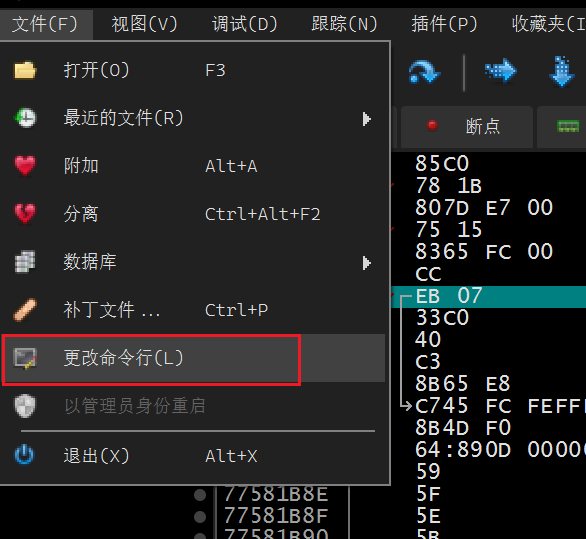This screenshot has height=539, width=586.
Task: Click the blue right-arrow trace toolbar icon
Action: pos(501,70)
